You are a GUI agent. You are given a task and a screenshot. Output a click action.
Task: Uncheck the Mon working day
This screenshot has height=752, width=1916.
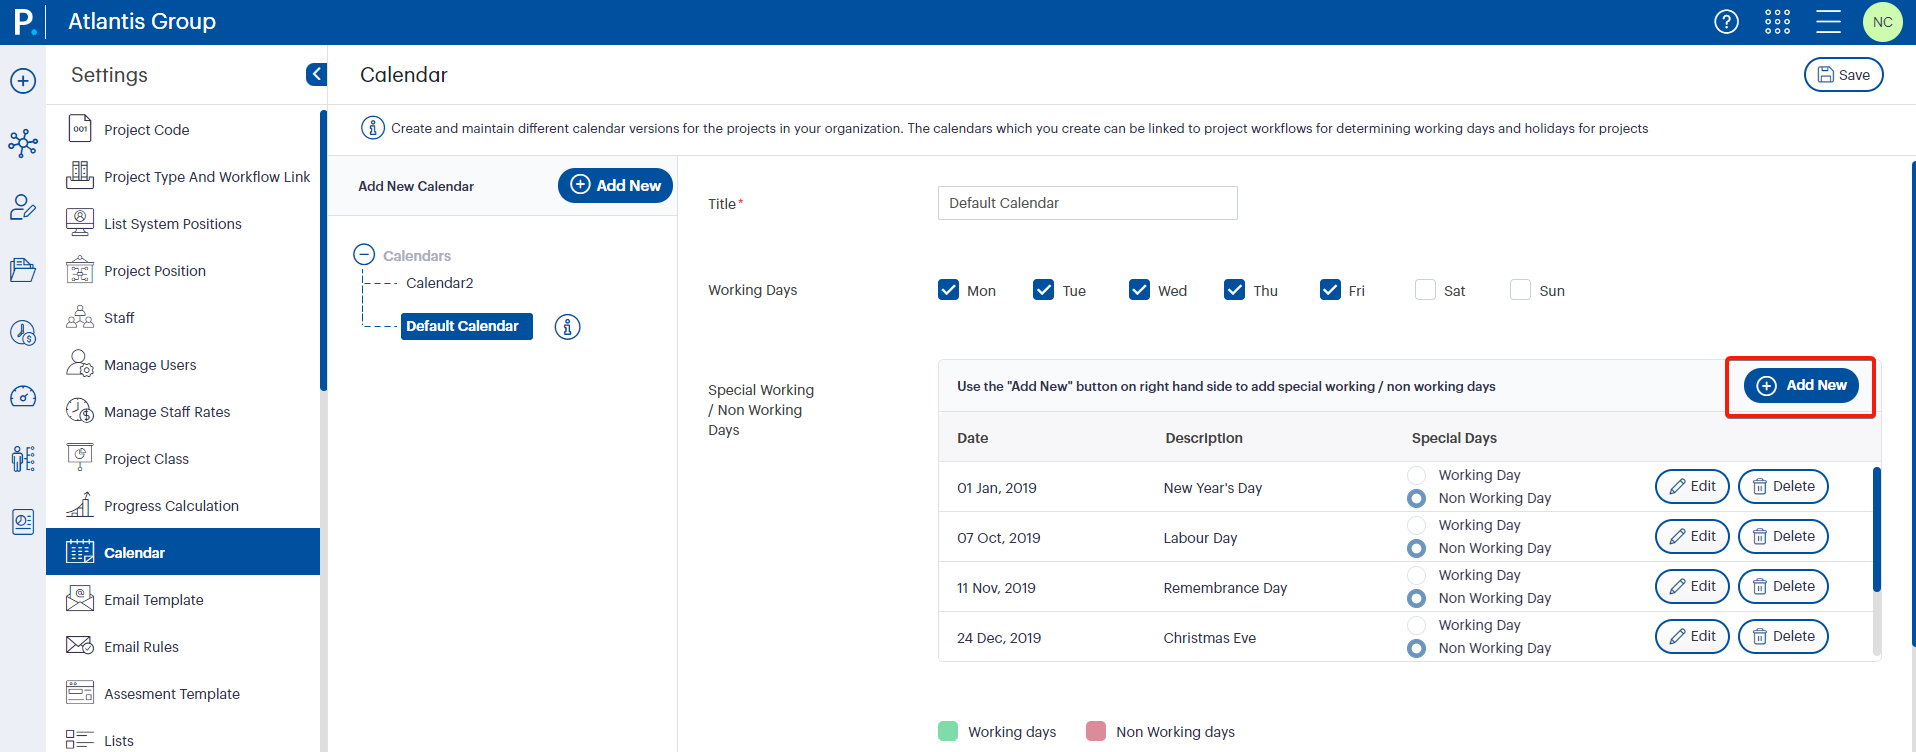[x=948, y=290]
